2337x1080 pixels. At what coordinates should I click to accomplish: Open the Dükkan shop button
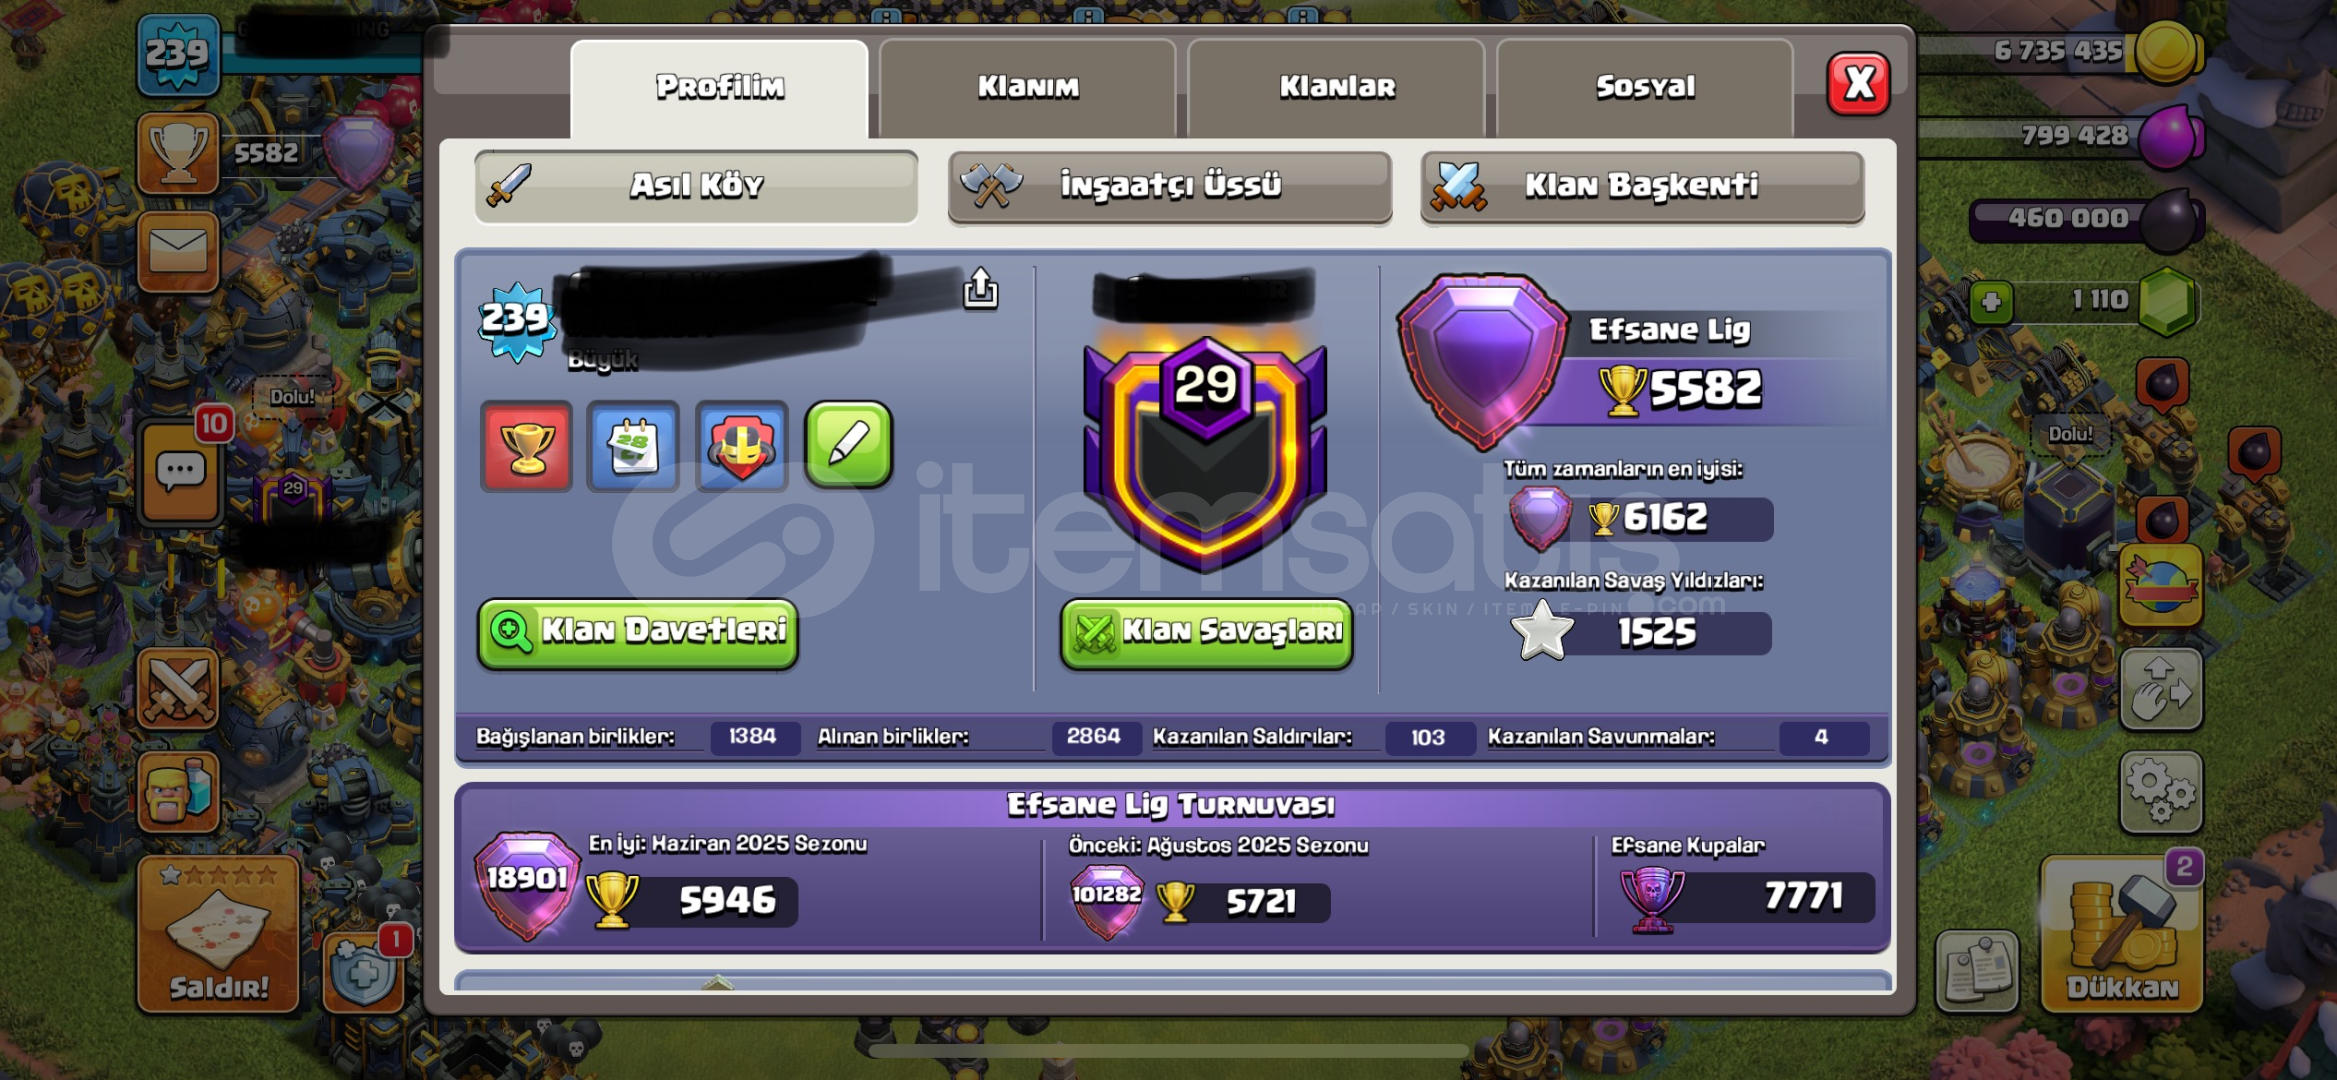2122,934
